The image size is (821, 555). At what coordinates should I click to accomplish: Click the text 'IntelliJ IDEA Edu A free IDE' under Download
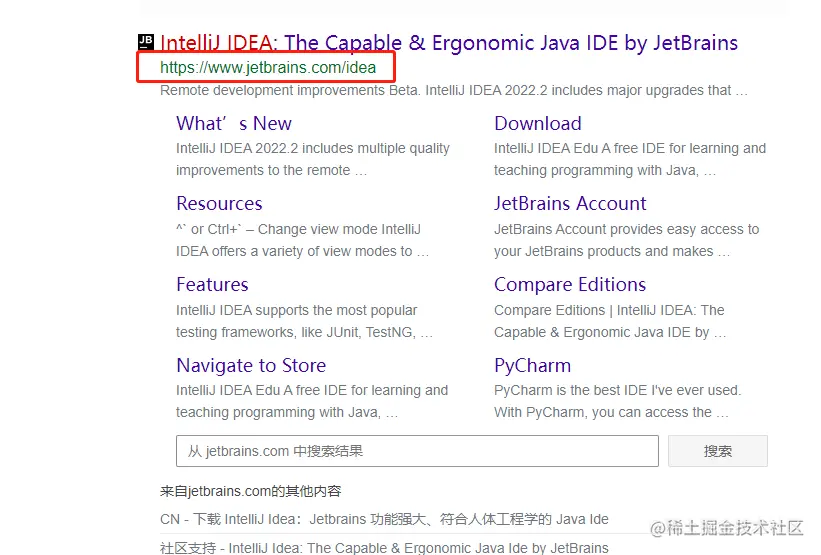579,149
